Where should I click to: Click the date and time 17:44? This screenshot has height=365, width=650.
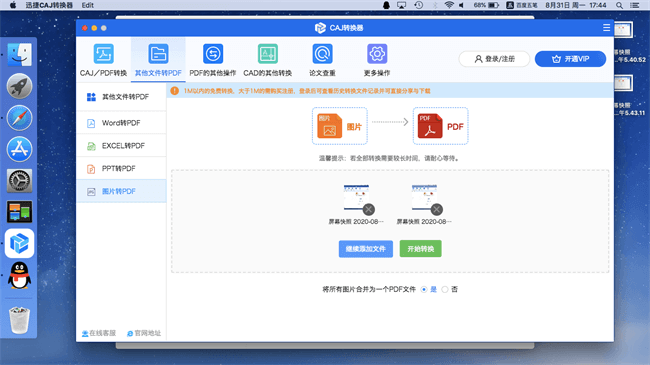click(x=576, y=5)
